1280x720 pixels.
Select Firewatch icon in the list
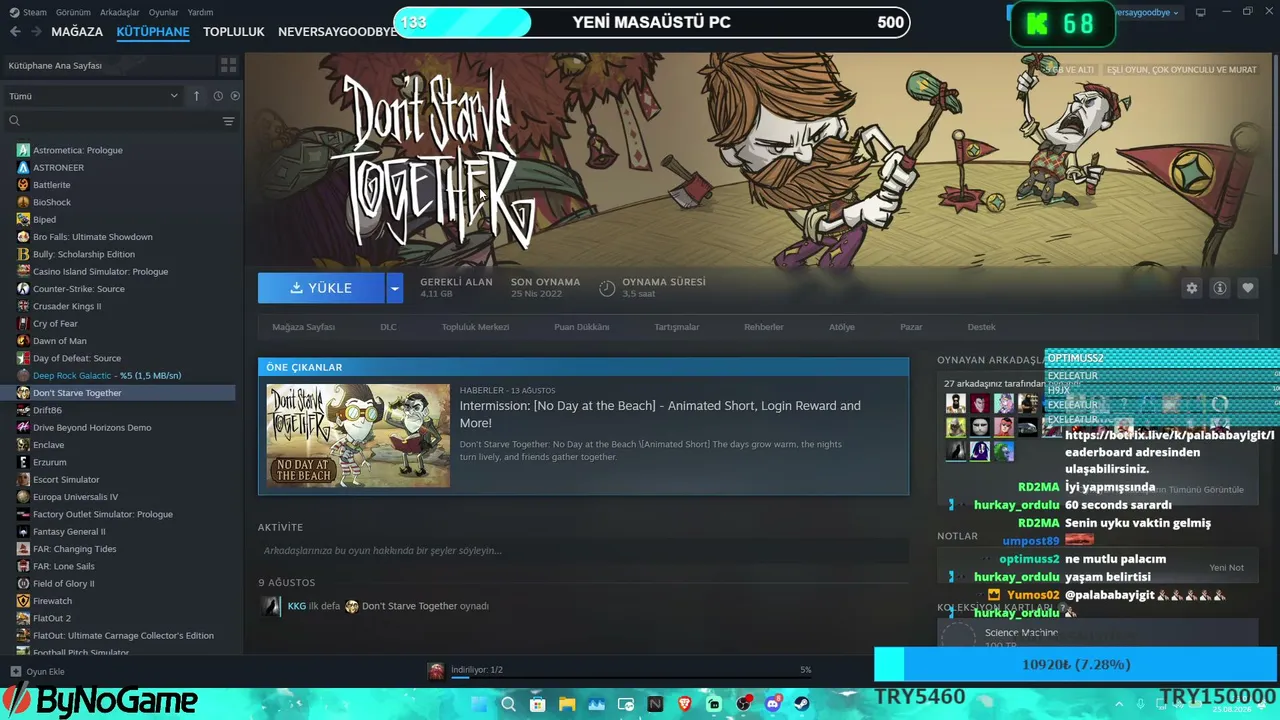pyautogui.click(x=23, y=601)
